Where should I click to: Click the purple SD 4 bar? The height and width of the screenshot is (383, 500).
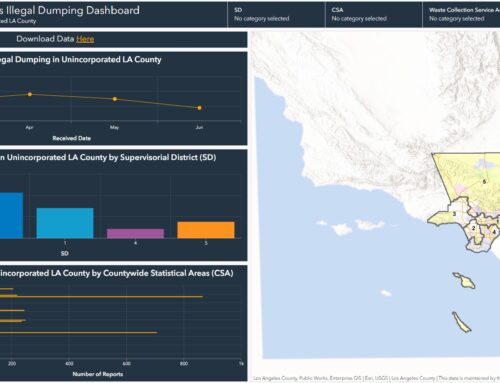[x=135, y=233]
